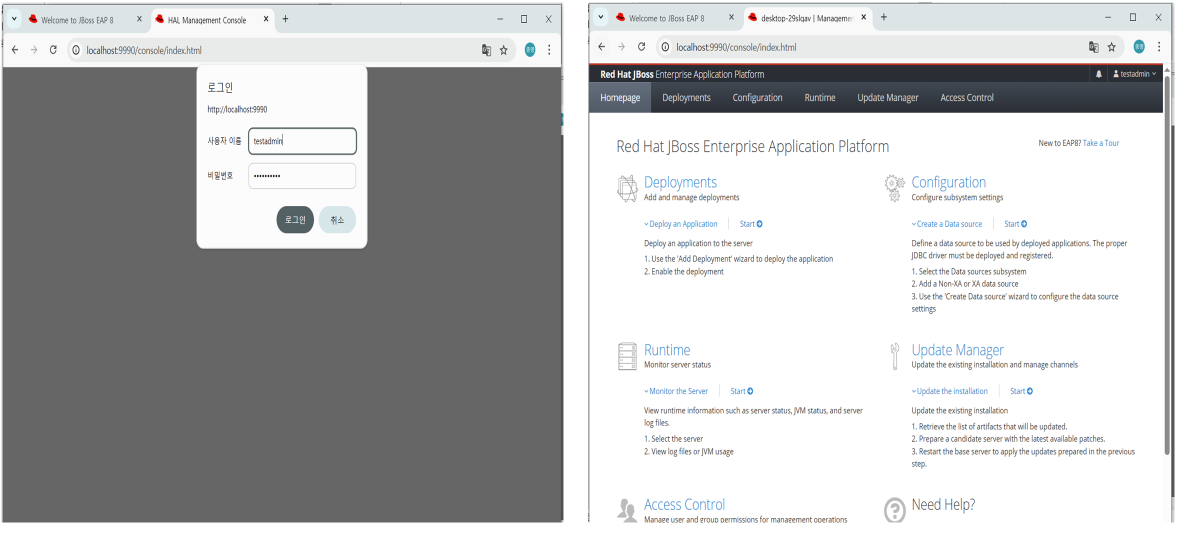Viewport: 1177px width, 540px height.
Task: Reload page in right browser window
Action: pyautogui.click(x=640, y=47)
